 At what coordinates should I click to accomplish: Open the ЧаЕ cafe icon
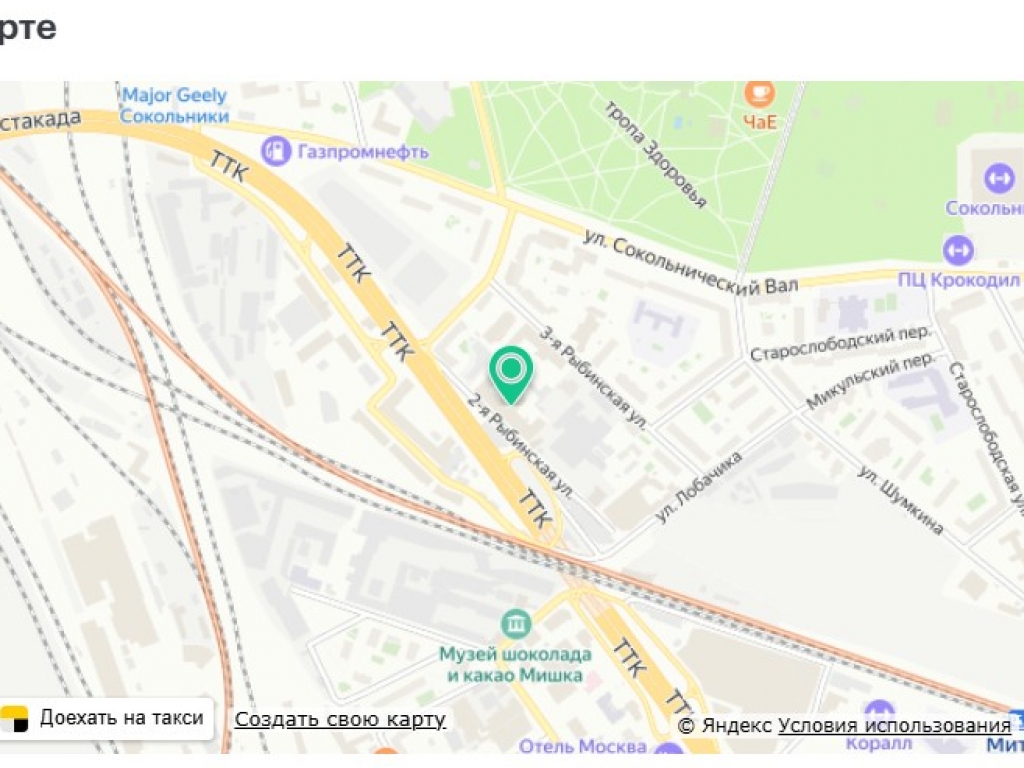click(x=760, y=94)
